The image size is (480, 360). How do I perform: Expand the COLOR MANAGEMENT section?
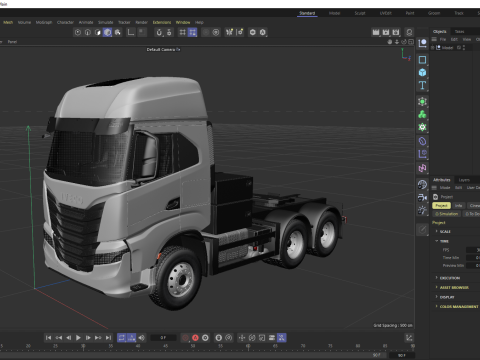(437, 306)
